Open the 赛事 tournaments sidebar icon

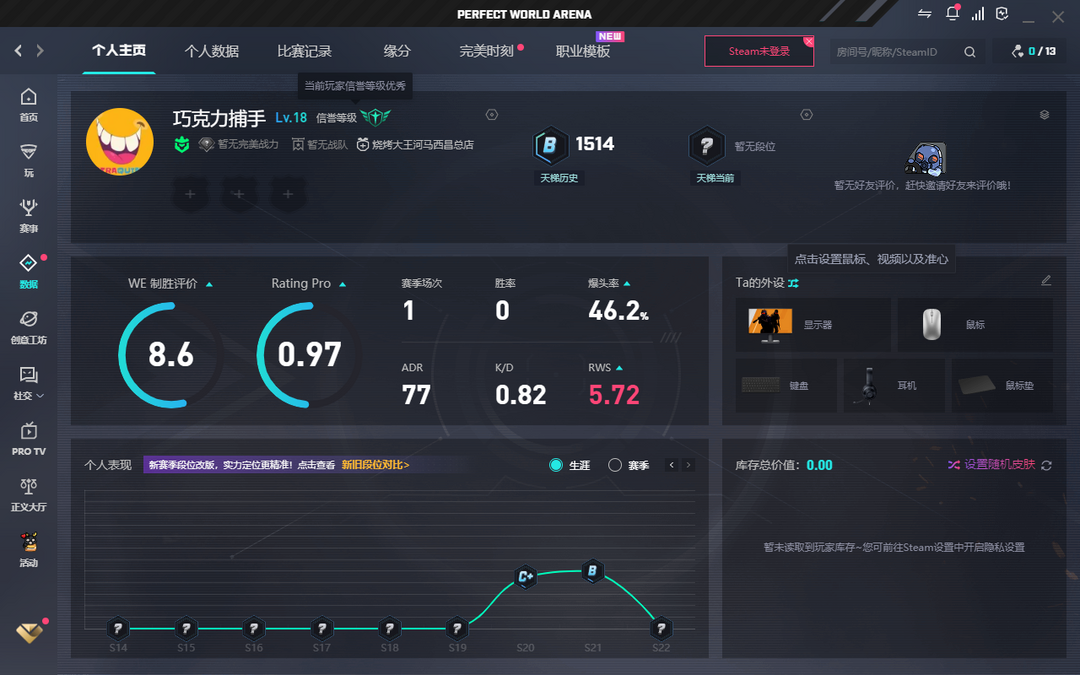28,216
